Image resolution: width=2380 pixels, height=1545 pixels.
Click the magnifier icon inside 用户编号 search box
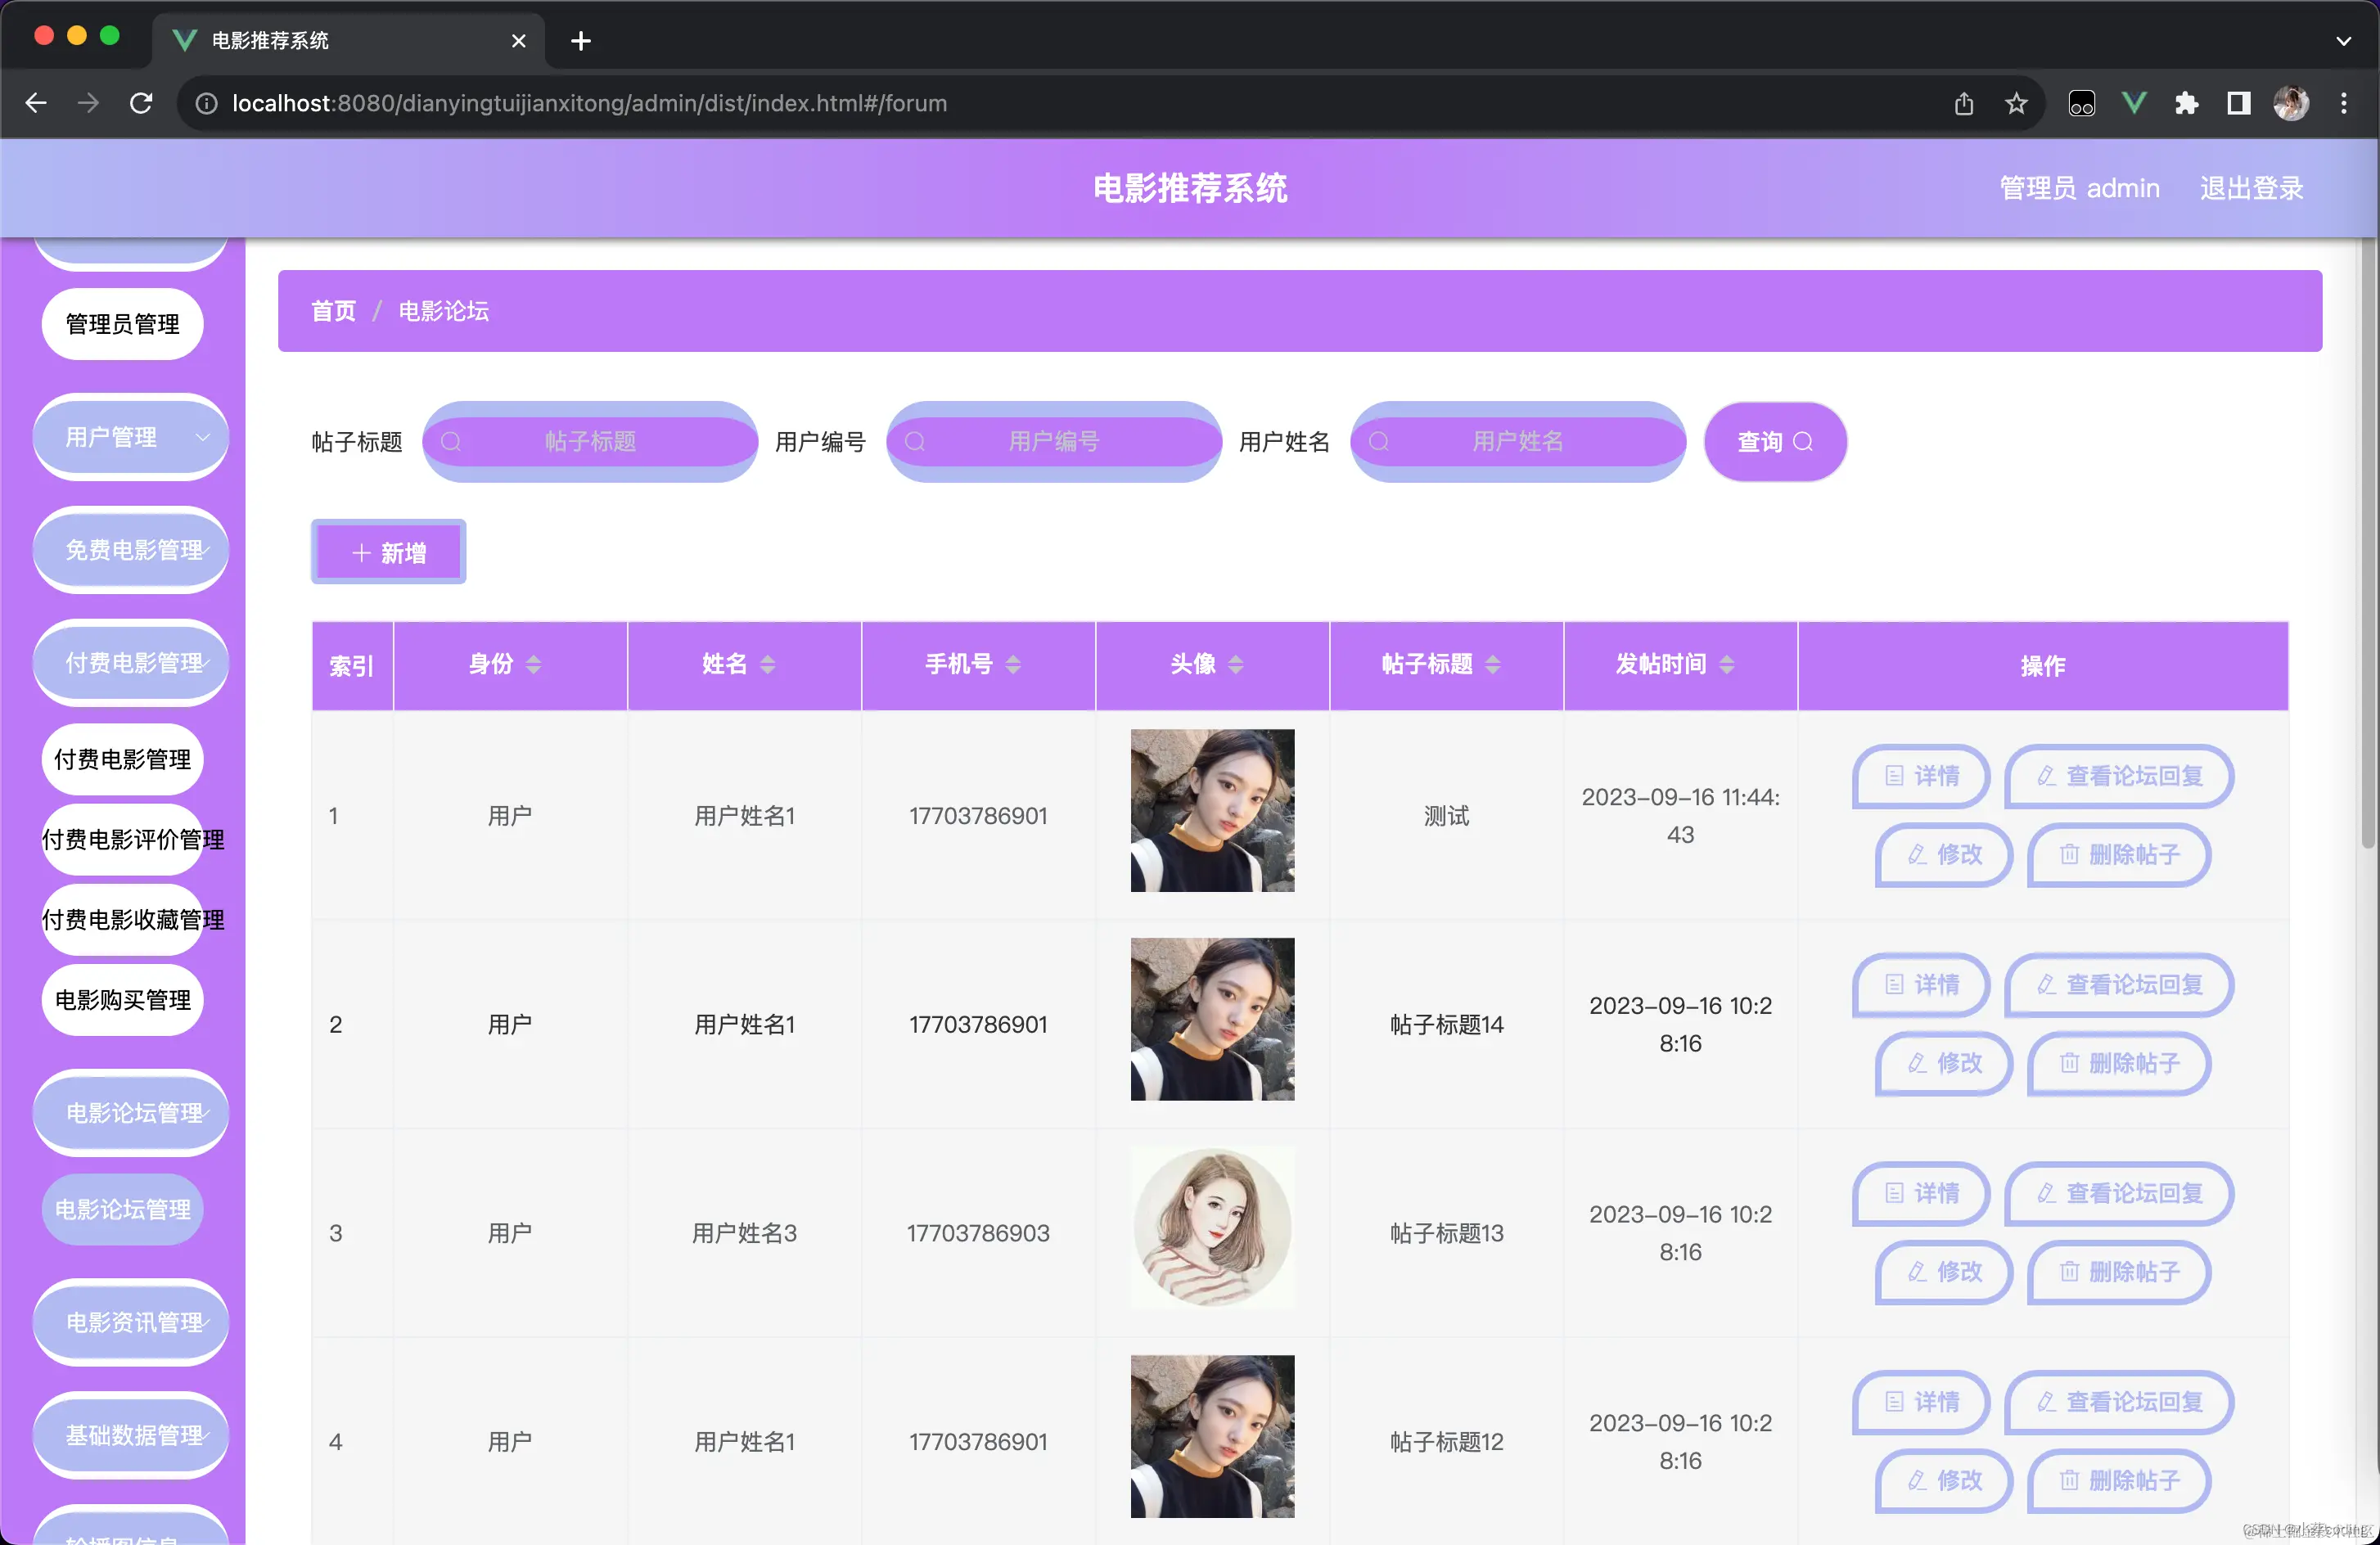click(x=915, y=441)
